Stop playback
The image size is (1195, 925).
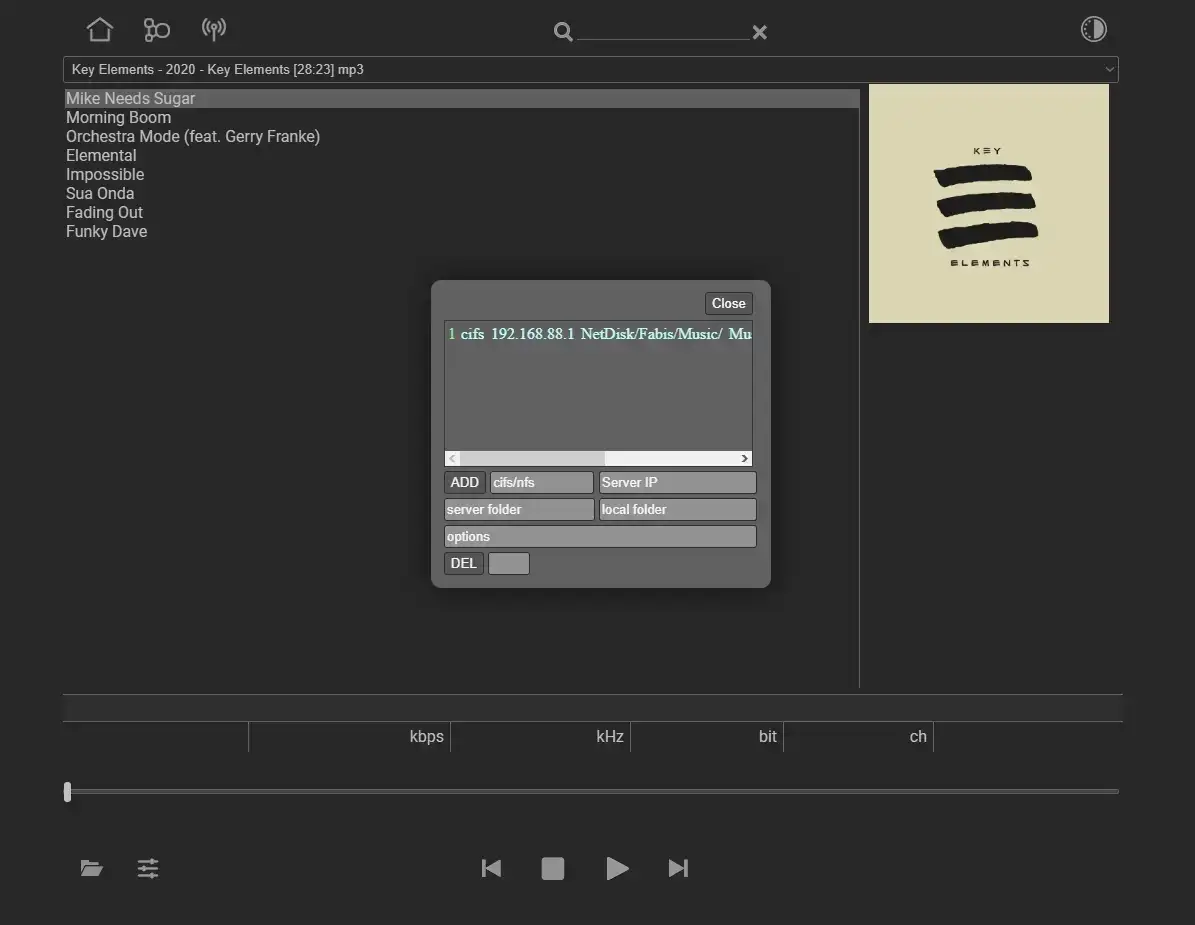pos(553,868)
